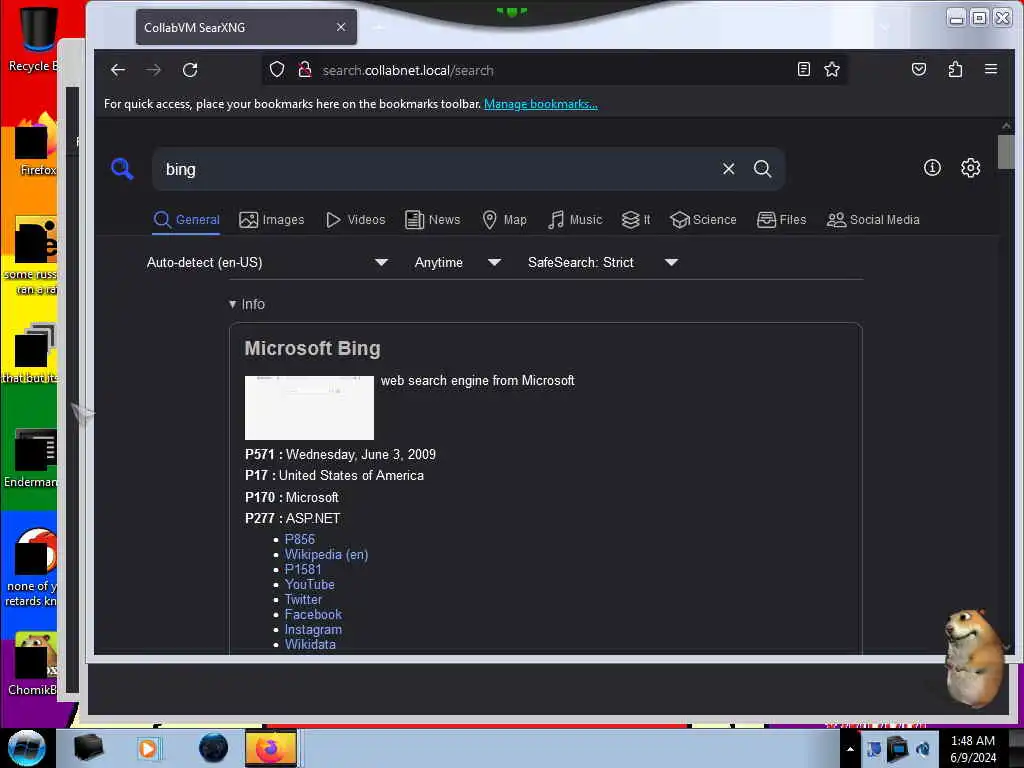Click the Firefox icon in the taskbar
The image size is (1024, 768).
tap(271, 748)
